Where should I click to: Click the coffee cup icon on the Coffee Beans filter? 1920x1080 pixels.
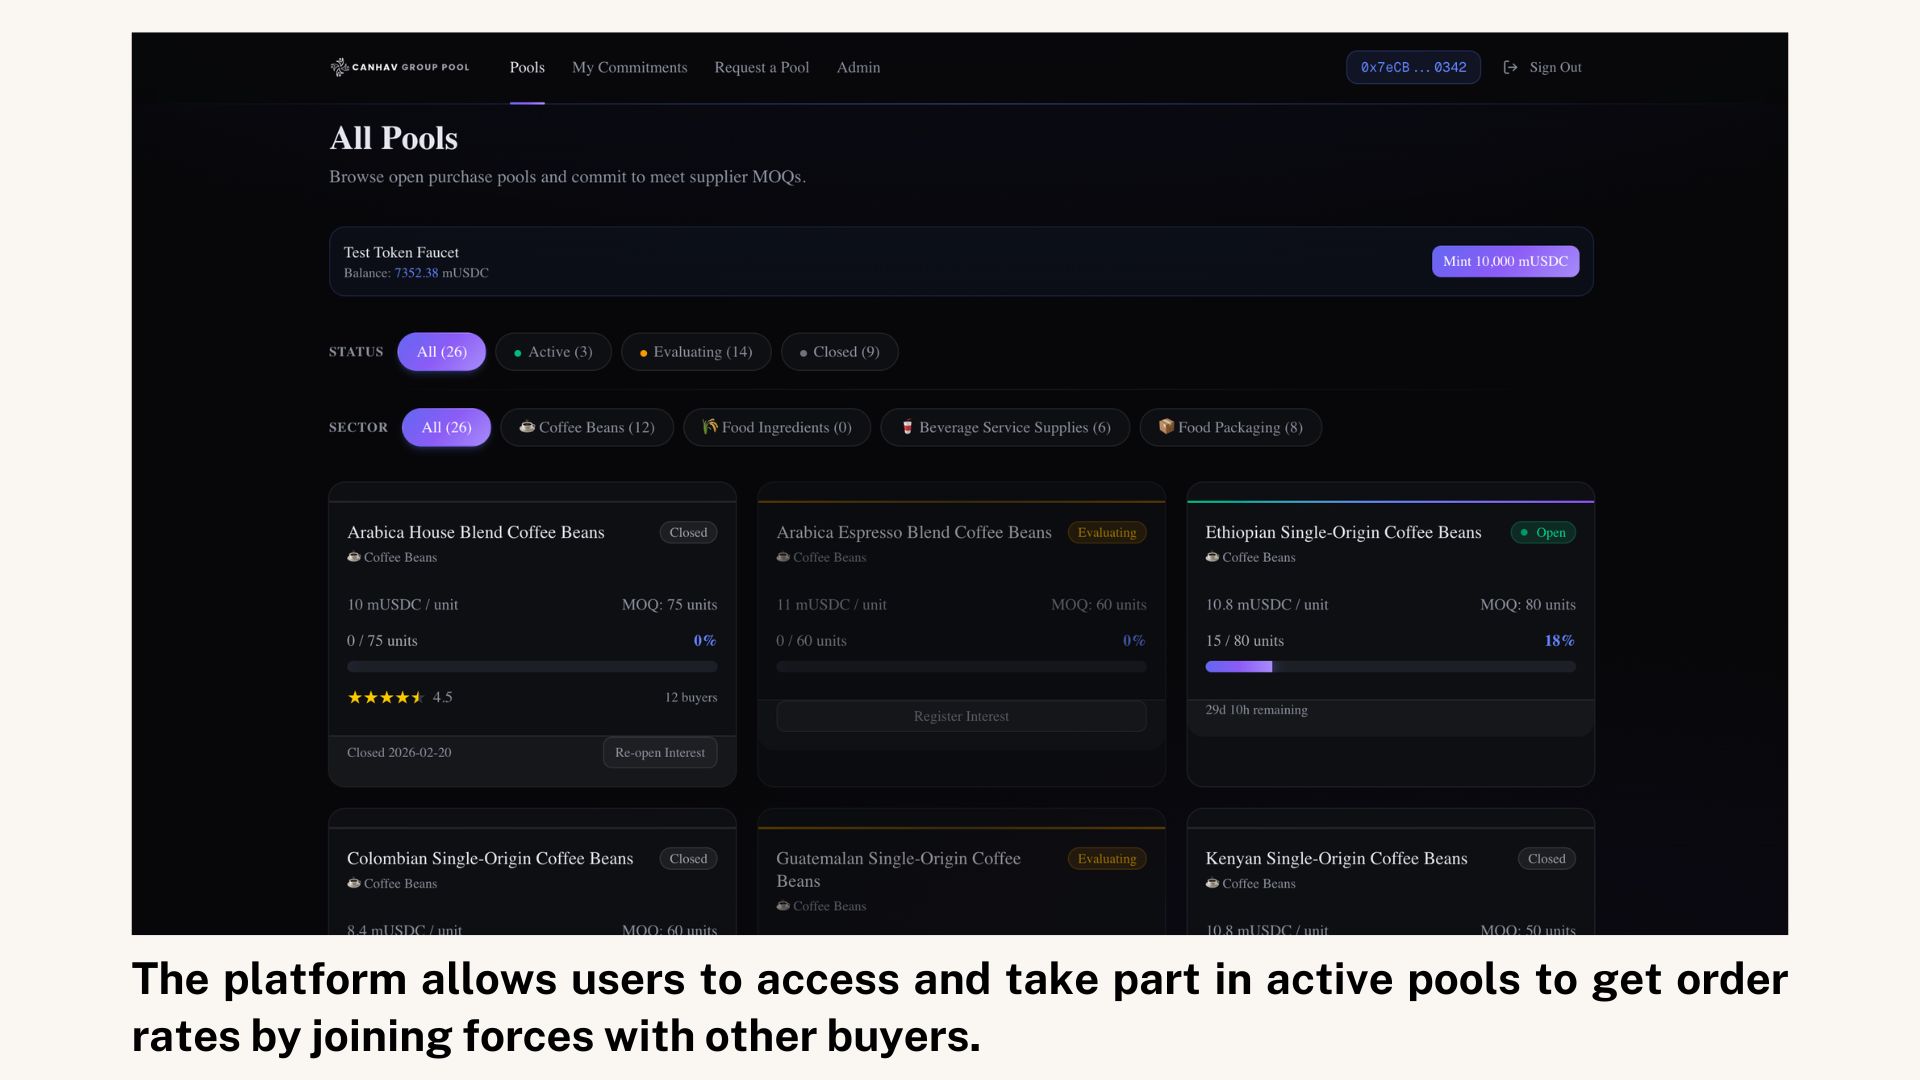coord(527,427)
